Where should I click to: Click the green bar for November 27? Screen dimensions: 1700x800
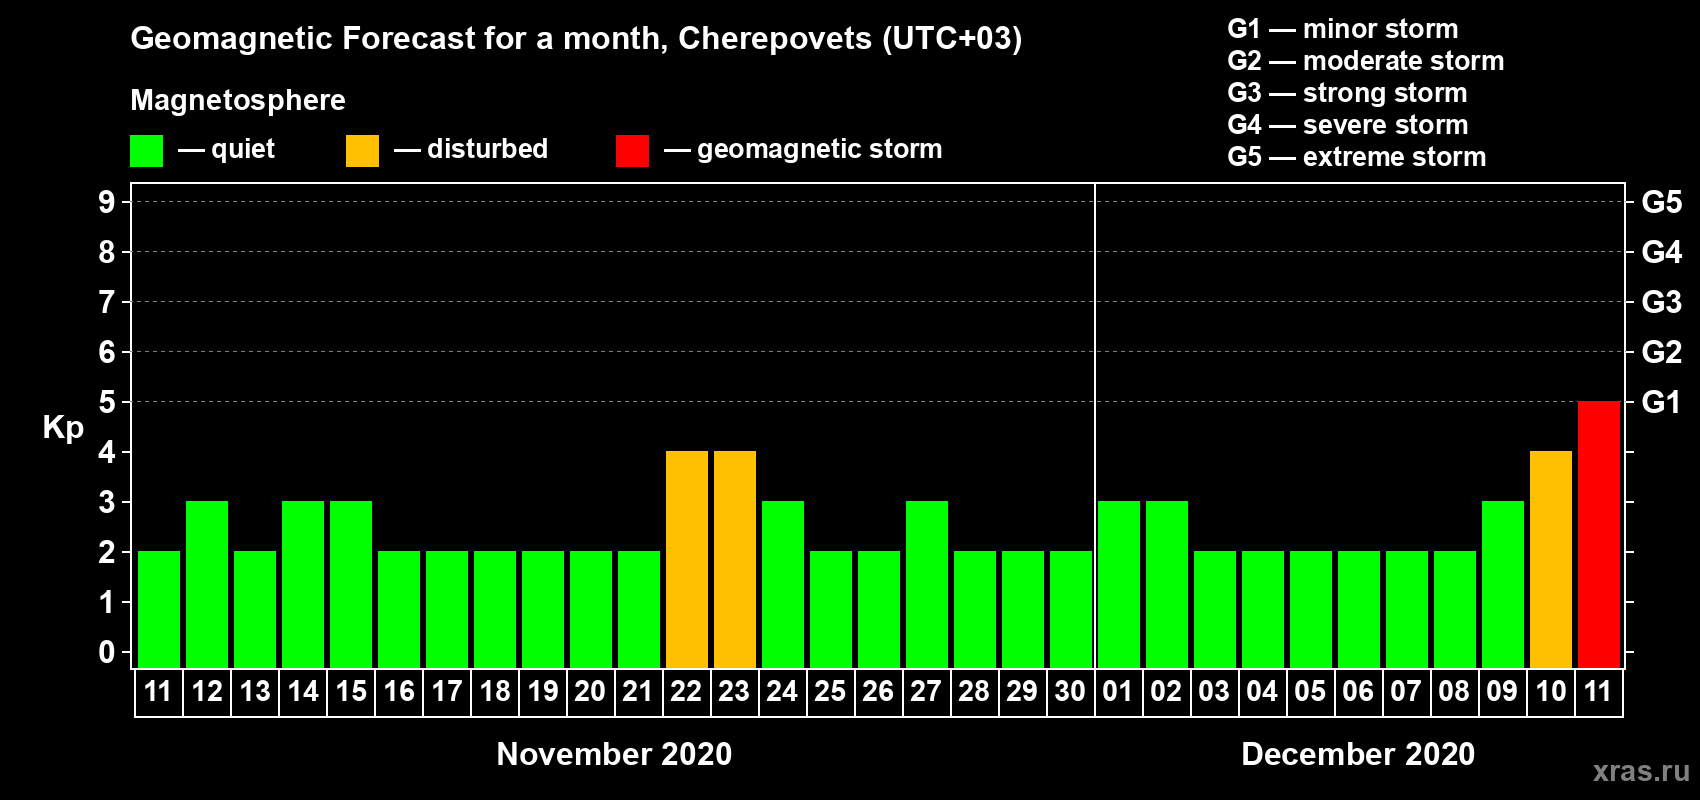(926, 584)
